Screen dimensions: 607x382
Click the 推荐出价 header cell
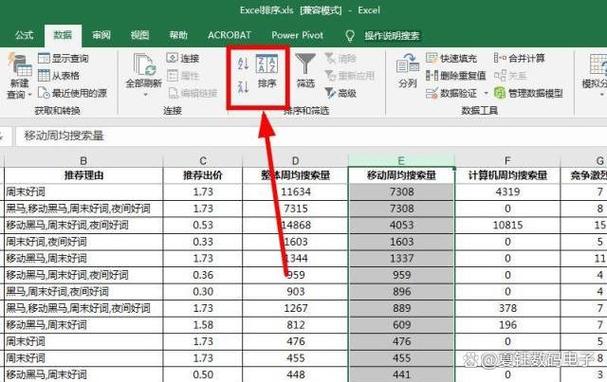(x=203, y=175)
